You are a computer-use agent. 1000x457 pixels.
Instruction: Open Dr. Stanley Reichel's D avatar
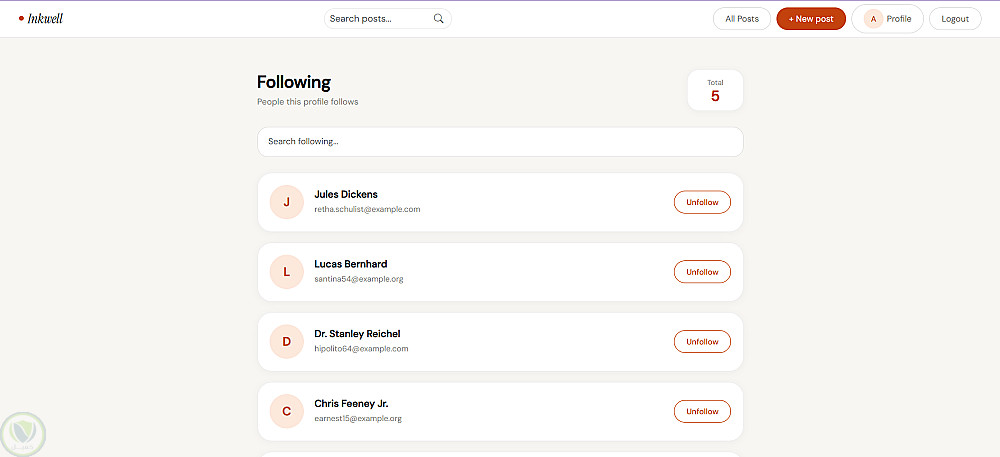click(286, 342)
